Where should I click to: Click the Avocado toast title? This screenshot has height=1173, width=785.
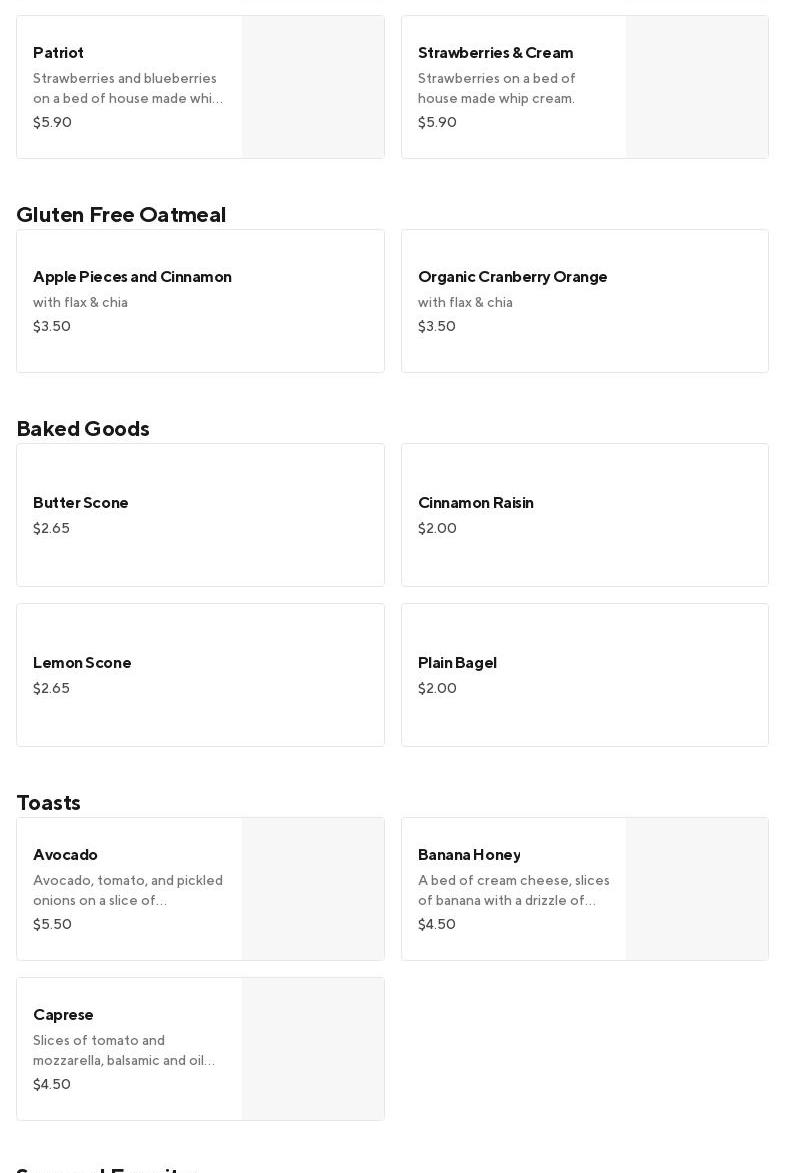[x=65, y=855]
